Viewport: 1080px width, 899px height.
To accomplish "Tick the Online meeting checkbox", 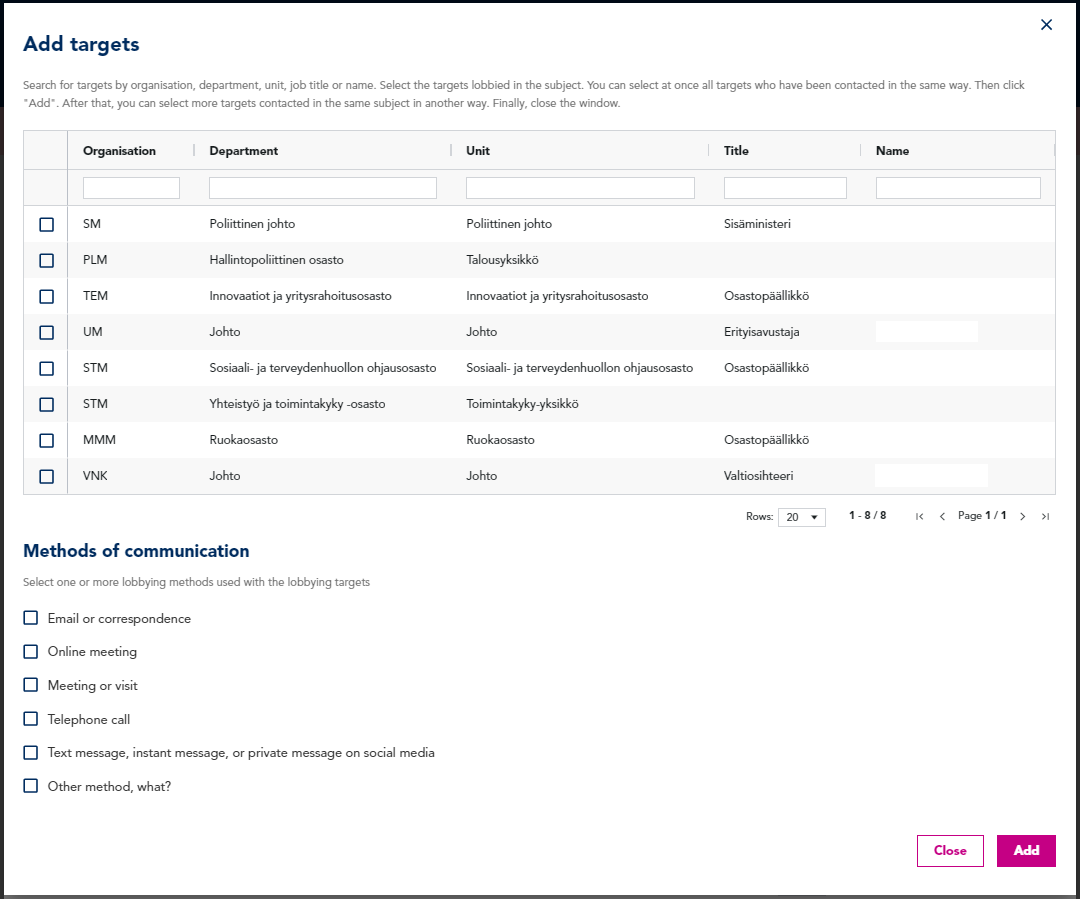I will pos(31,652).
